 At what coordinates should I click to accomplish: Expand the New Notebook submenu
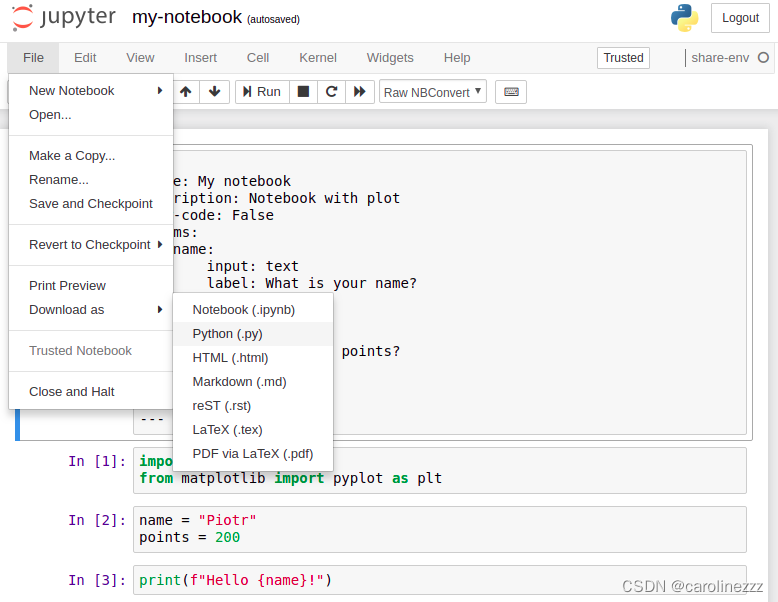91,91
